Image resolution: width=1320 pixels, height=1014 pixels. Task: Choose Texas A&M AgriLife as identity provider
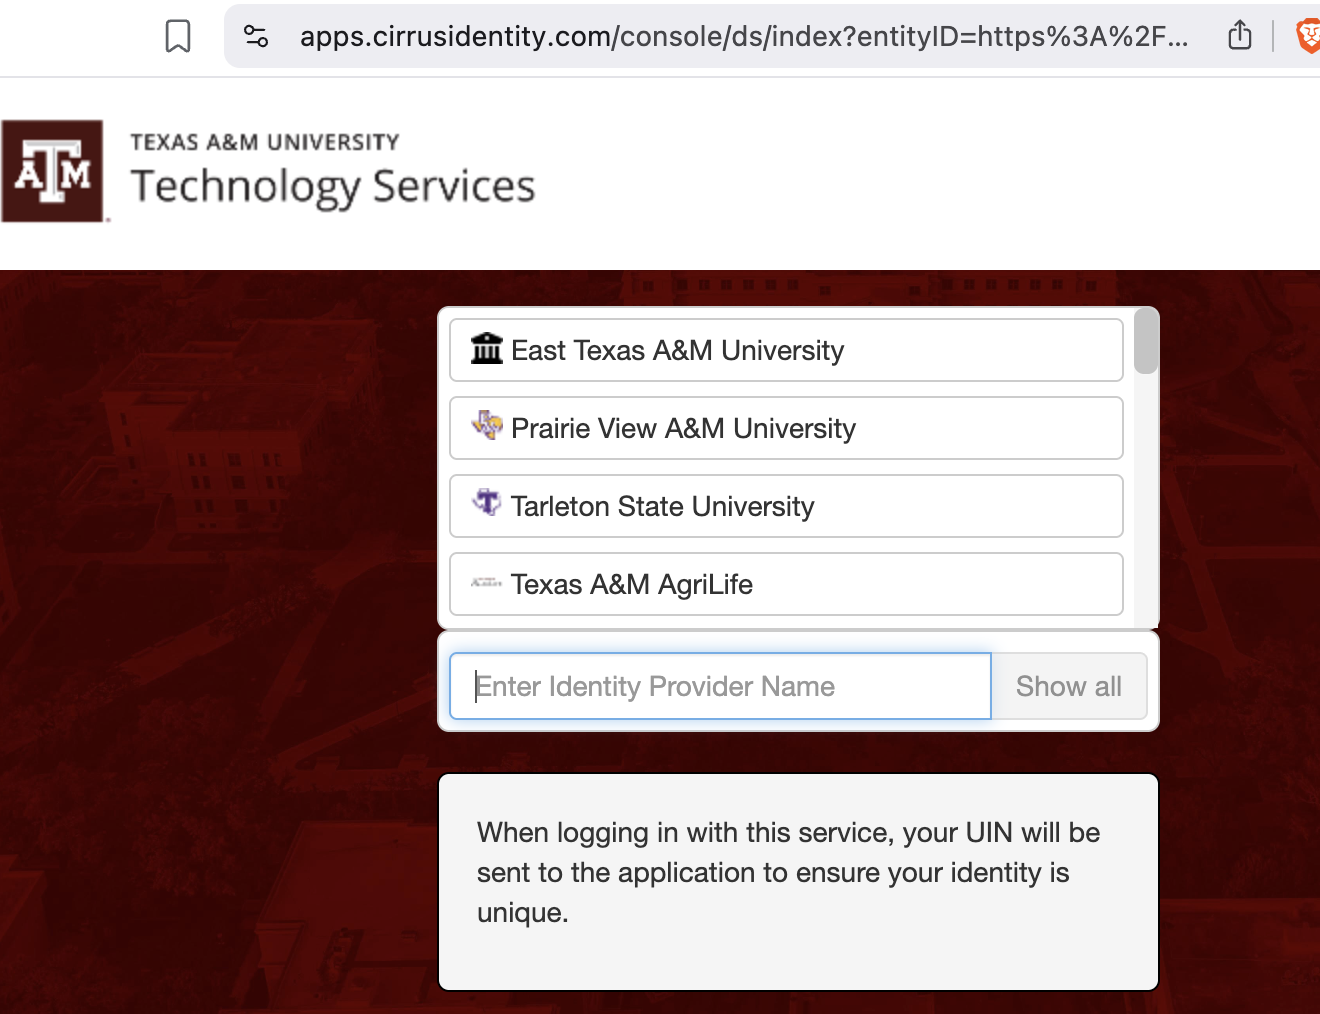[x=786, y=584]
